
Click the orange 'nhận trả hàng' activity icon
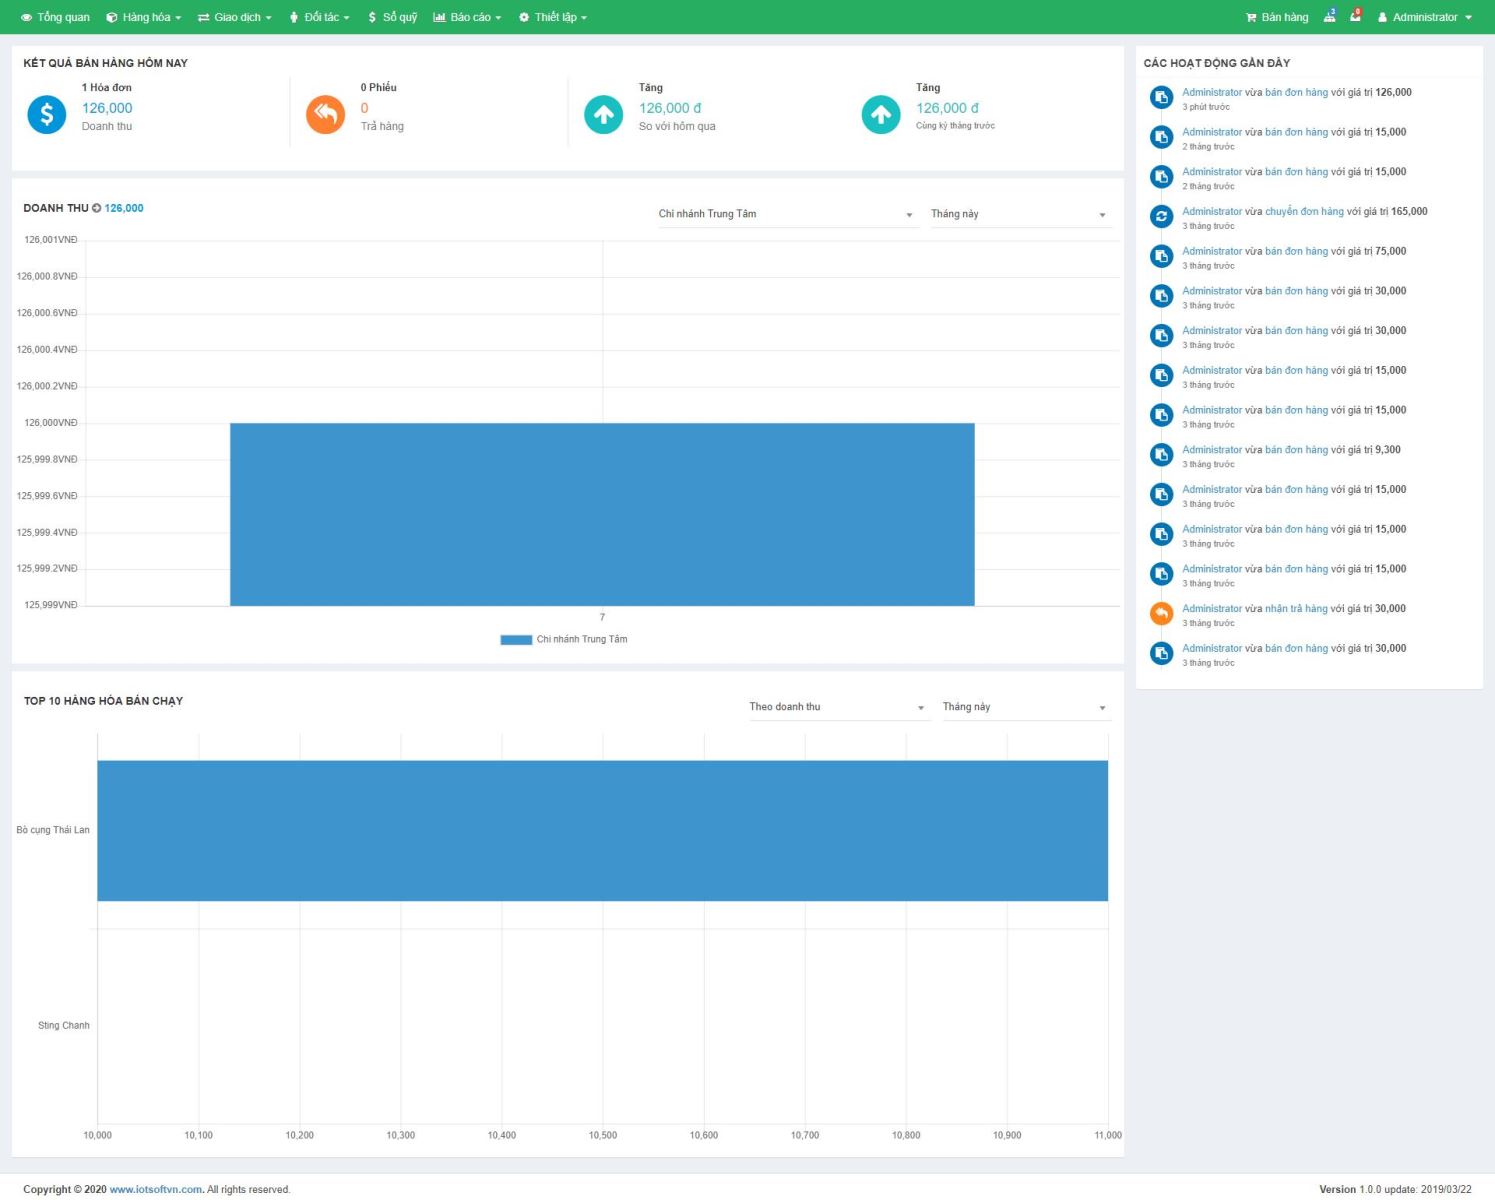1161,614
